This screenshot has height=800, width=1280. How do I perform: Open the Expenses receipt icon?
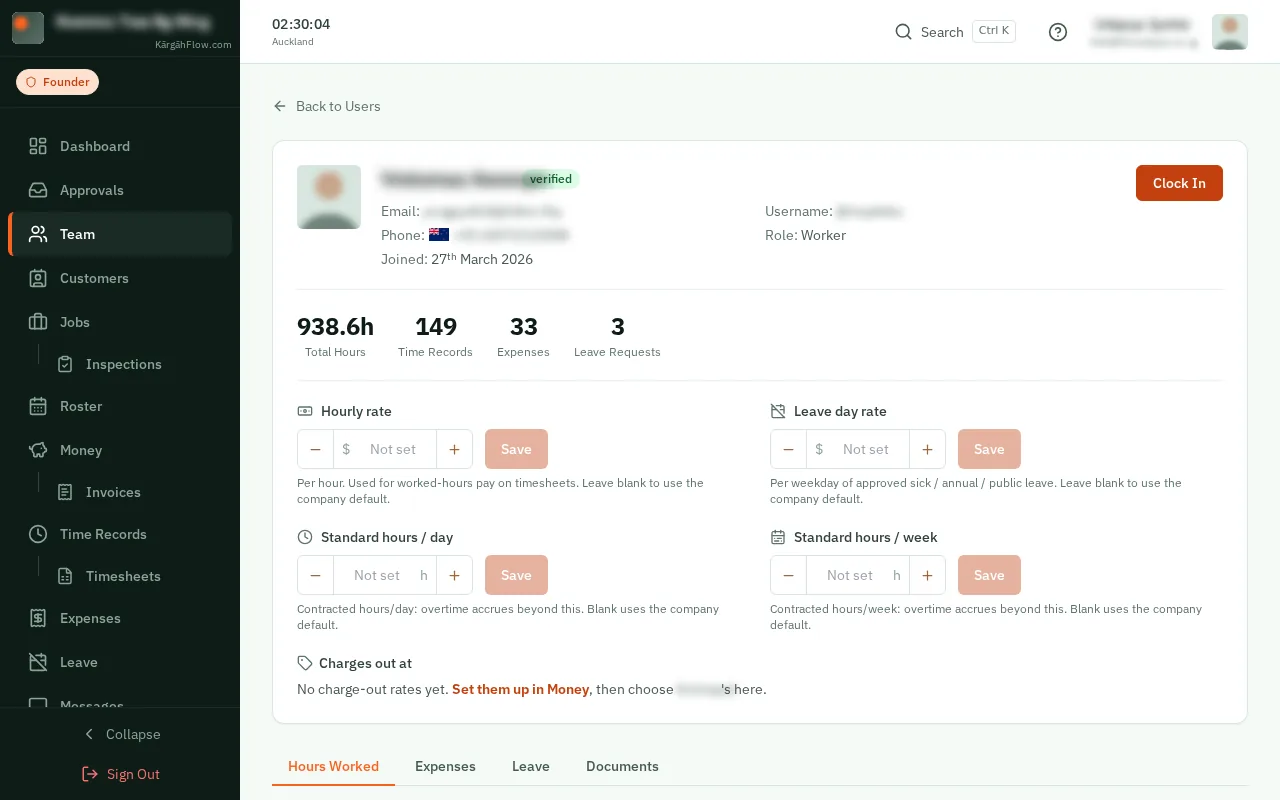coord(38,618)
